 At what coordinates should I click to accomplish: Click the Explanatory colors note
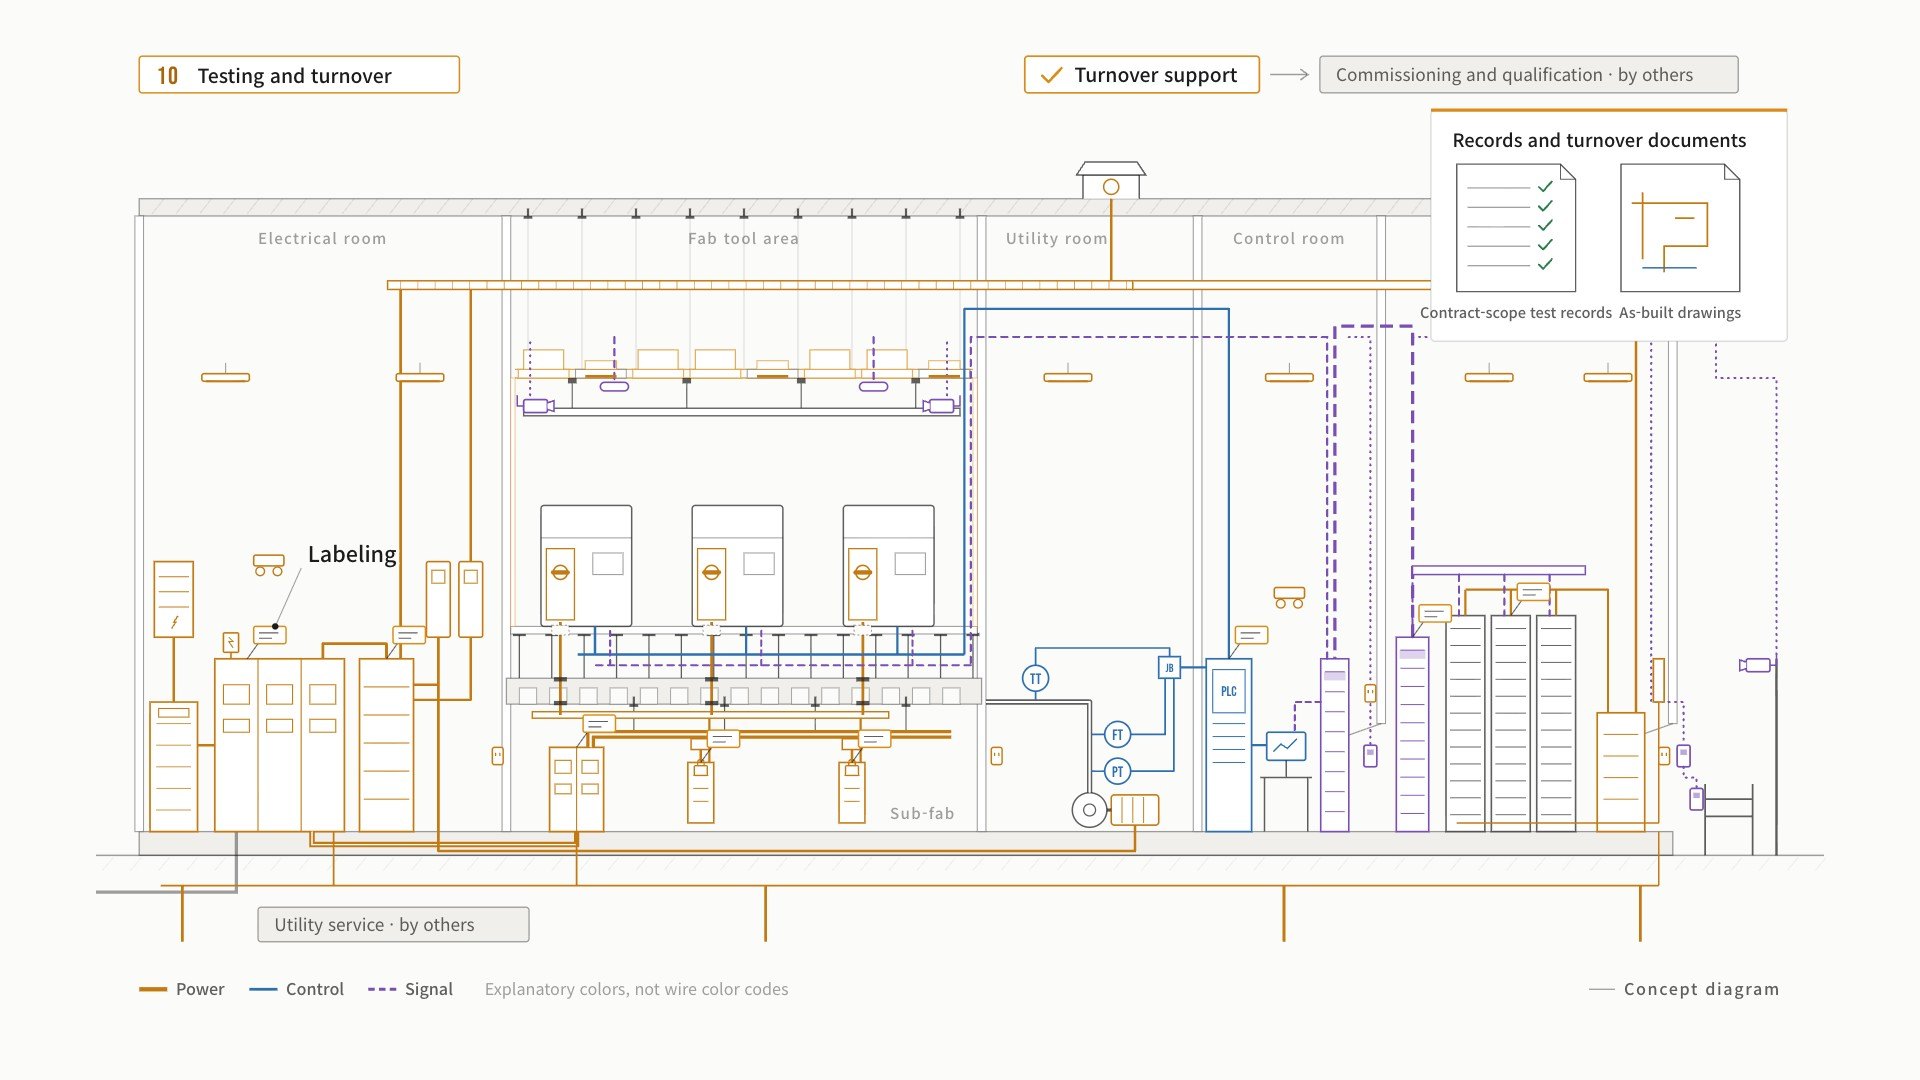tap(636, 989)
